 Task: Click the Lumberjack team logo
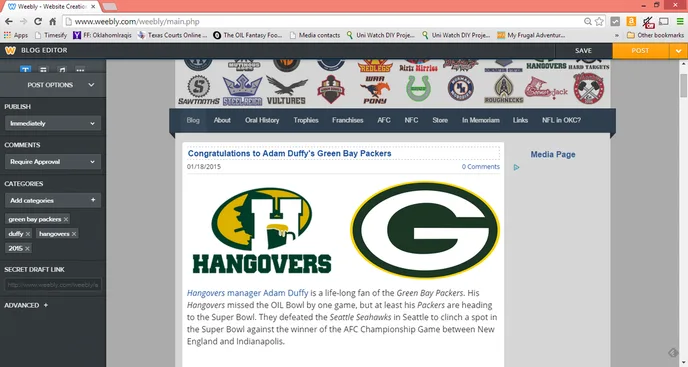coord(546,89)
